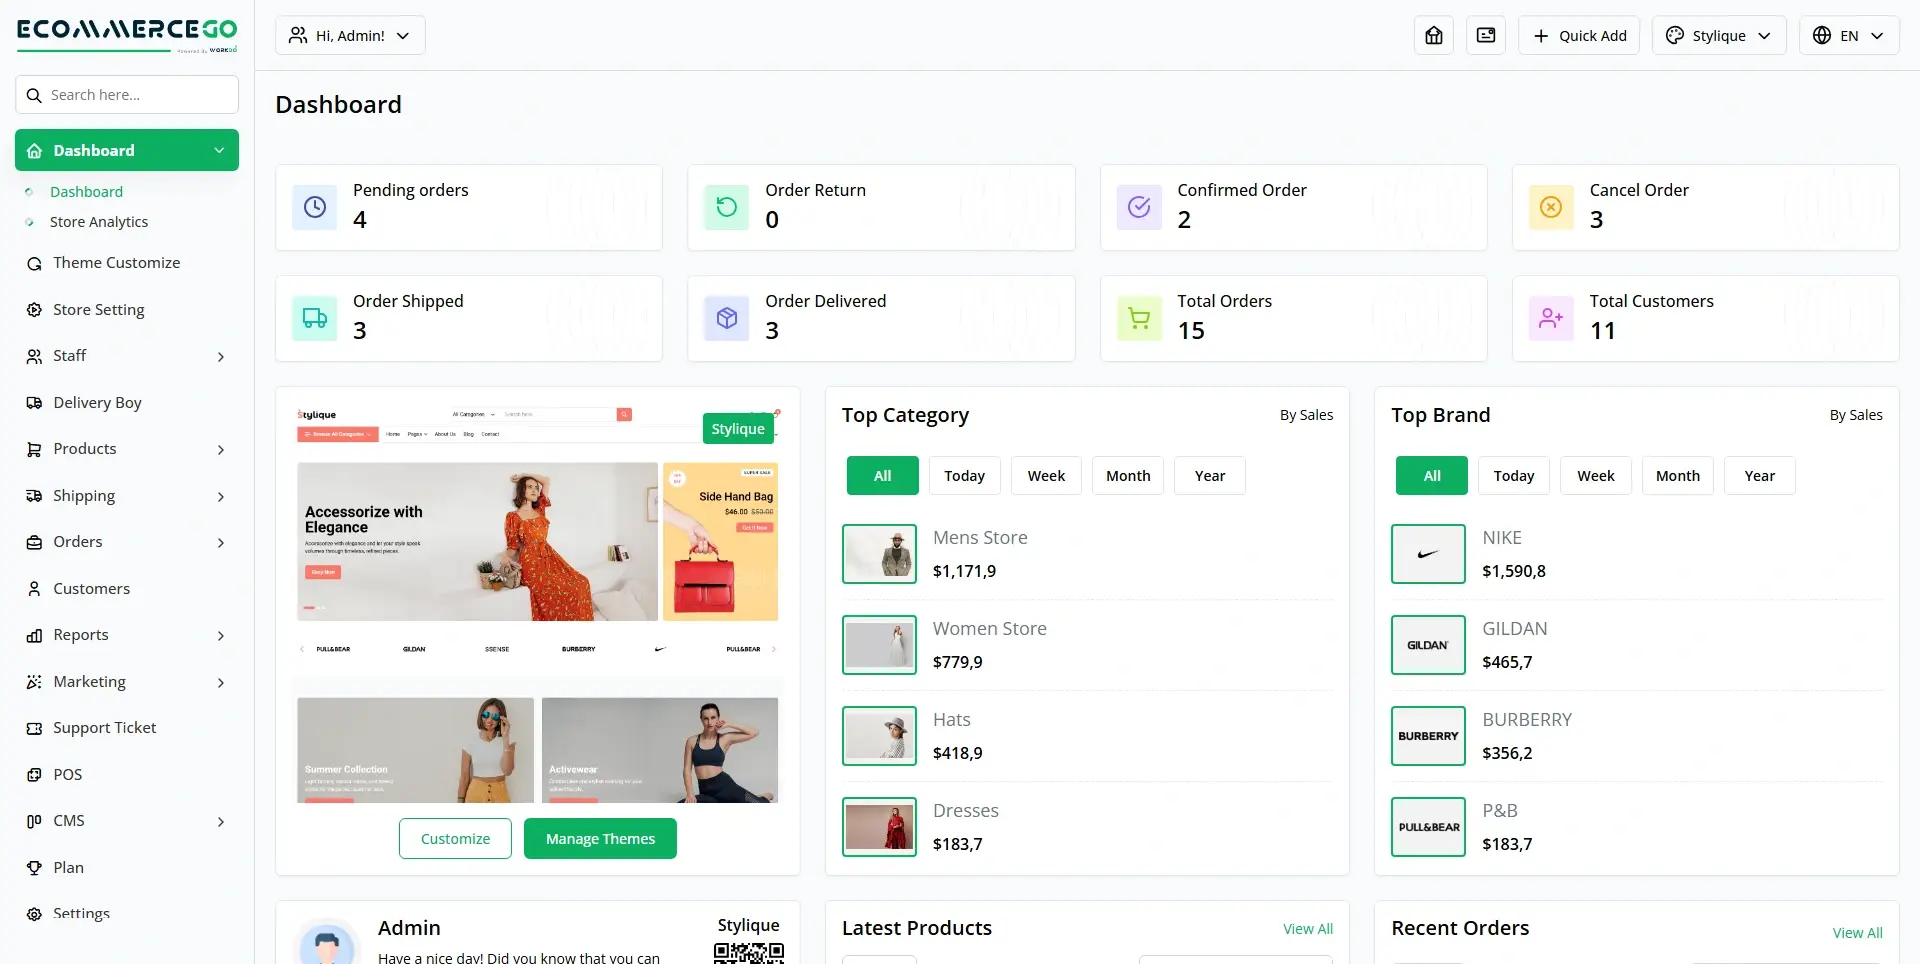
Task: Select the POS icon in the sidebar
Action: 34,774
